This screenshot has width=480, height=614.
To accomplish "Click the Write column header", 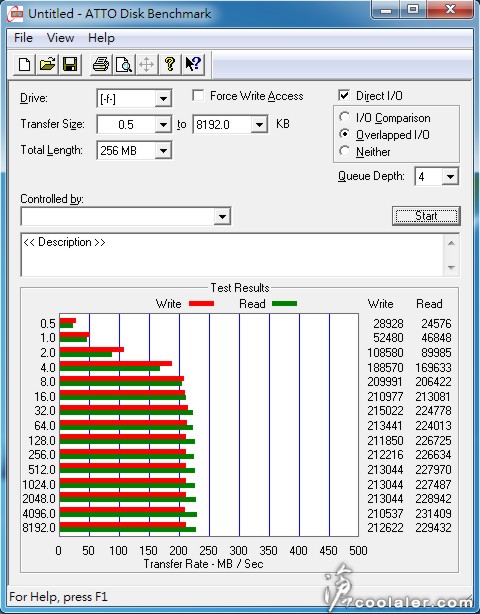I will pos(380,303).
